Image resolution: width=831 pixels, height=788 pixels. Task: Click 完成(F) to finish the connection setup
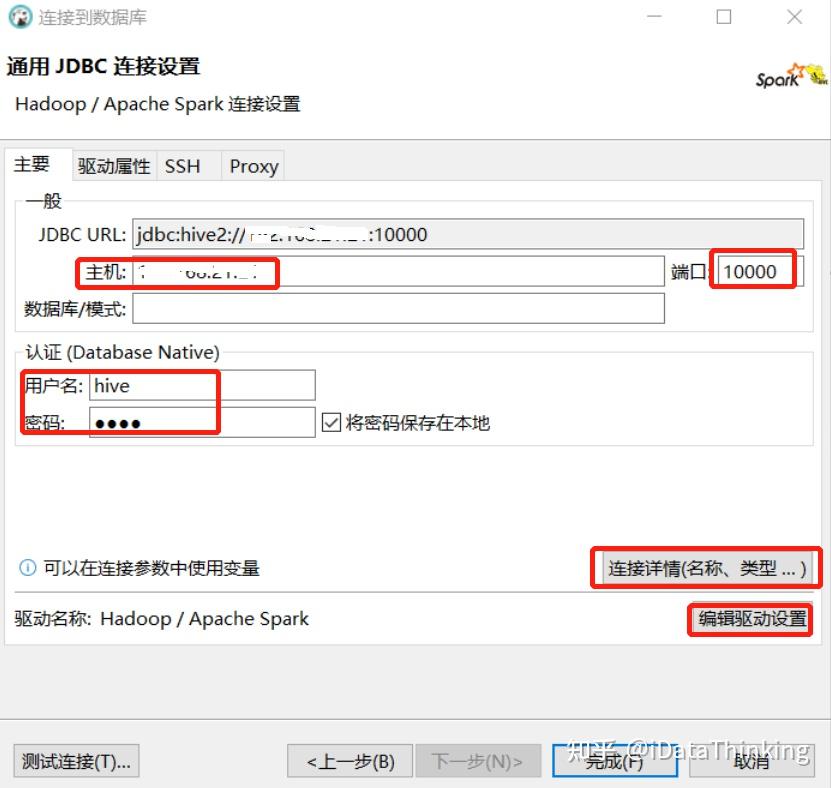coord(613,761)
